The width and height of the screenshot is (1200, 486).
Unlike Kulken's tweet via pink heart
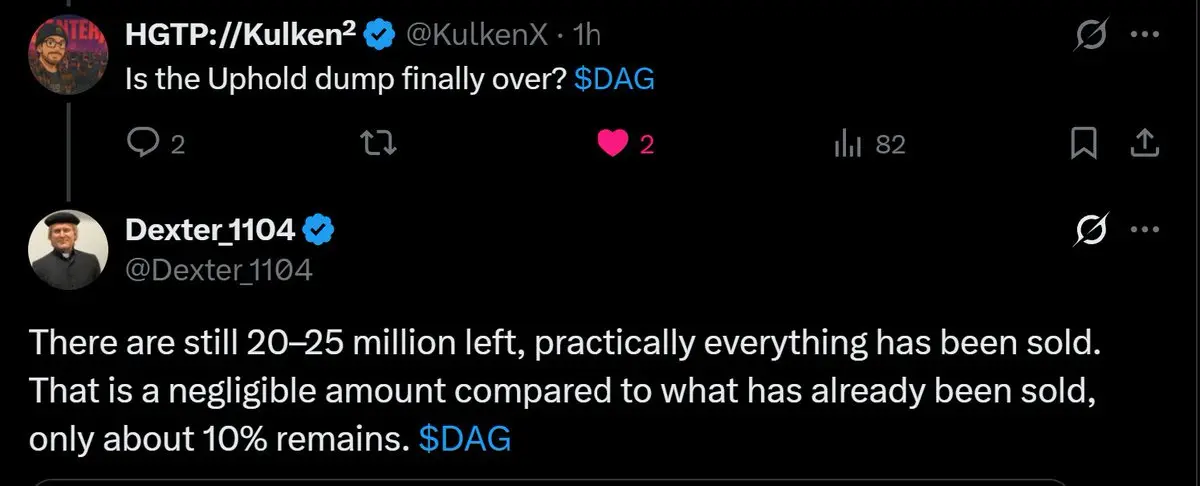pyautogui.click(x=625, y=146)
